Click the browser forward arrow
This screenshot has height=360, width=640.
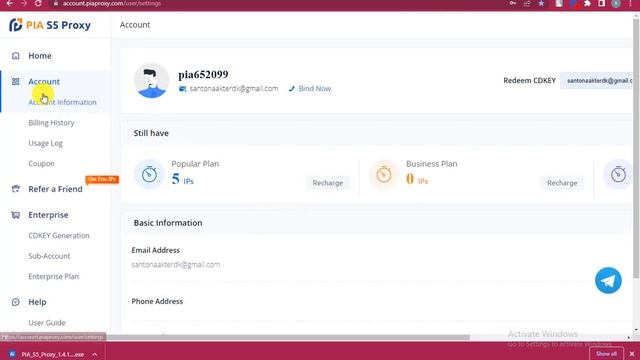point(24,3)
